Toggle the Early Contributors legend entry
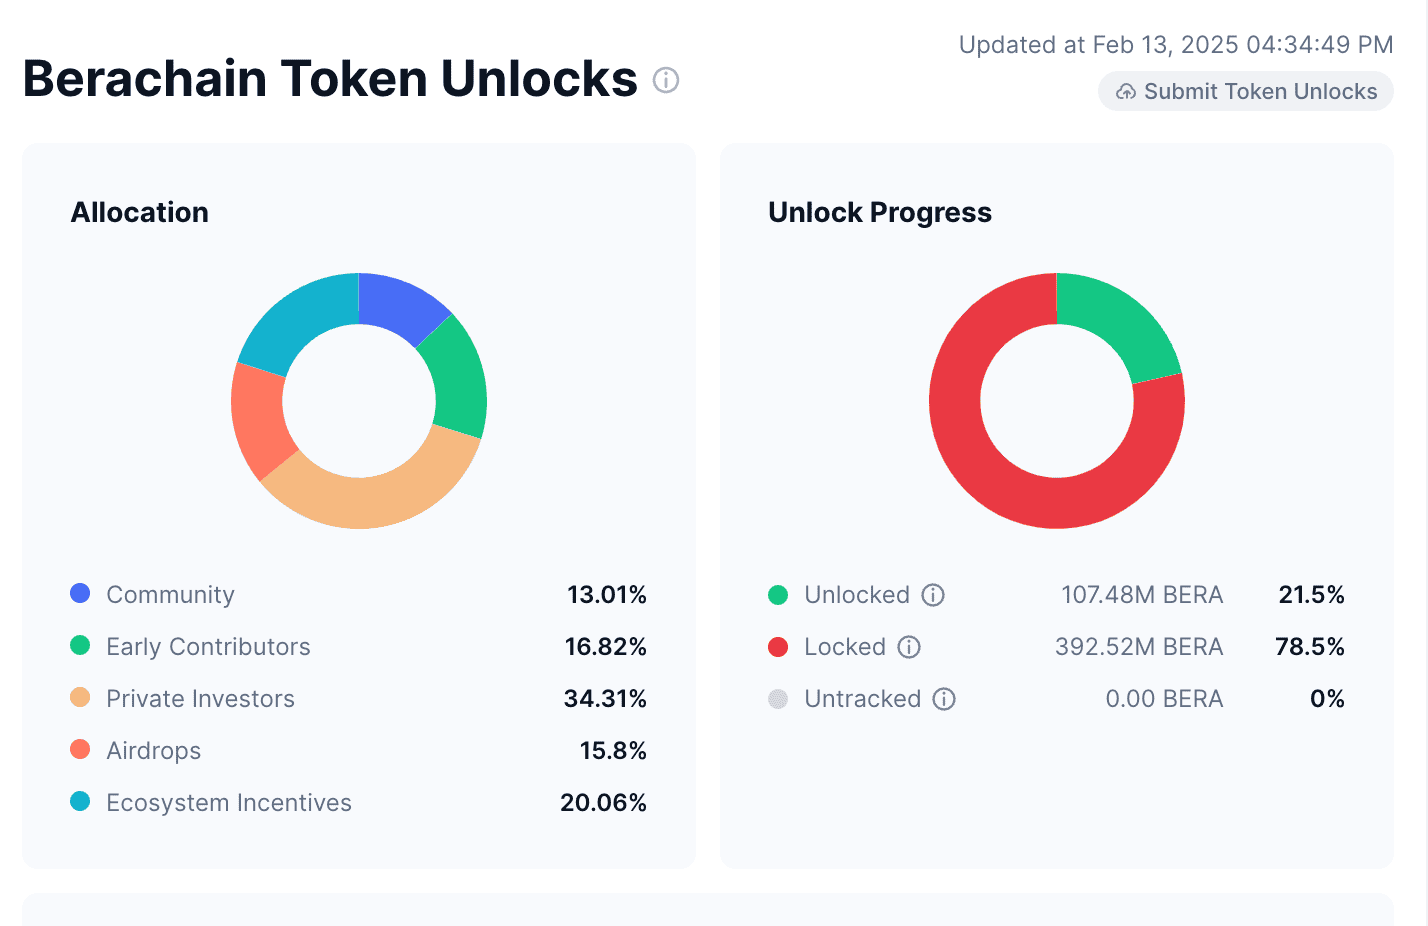 [208, 646]
